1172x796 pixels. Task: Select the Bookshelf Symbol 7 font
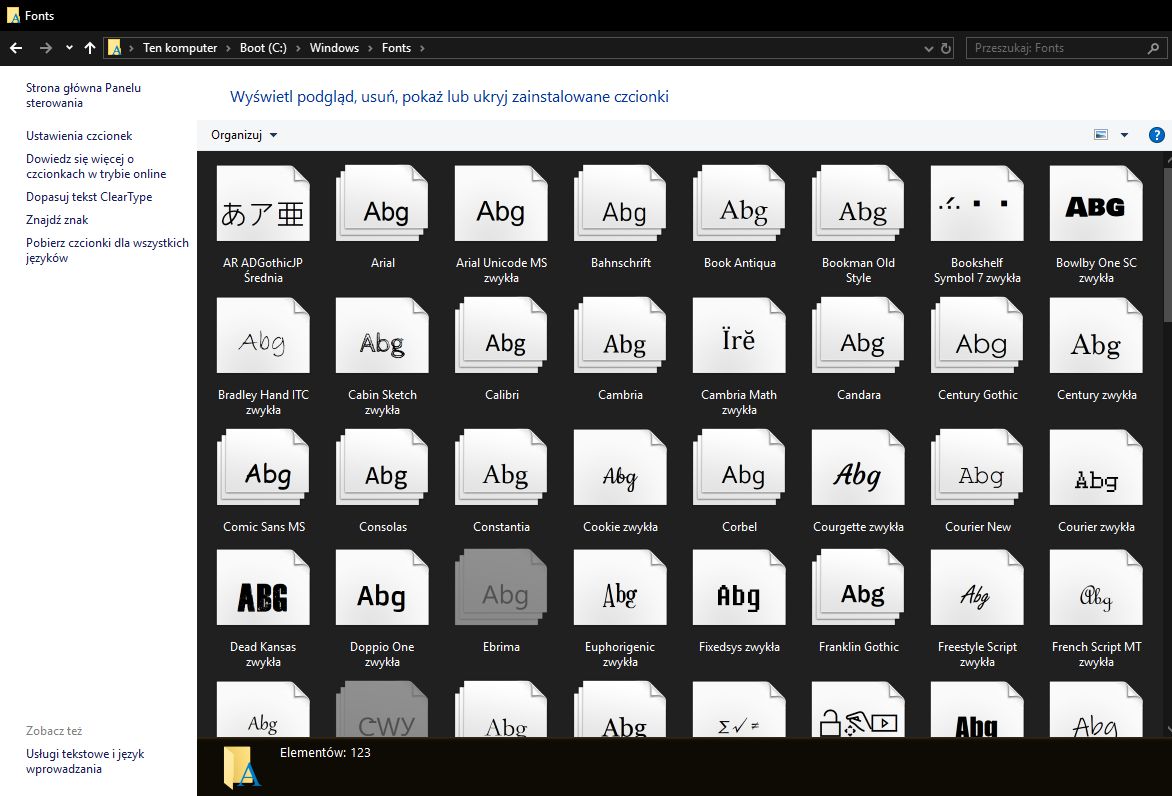point(977,206)
